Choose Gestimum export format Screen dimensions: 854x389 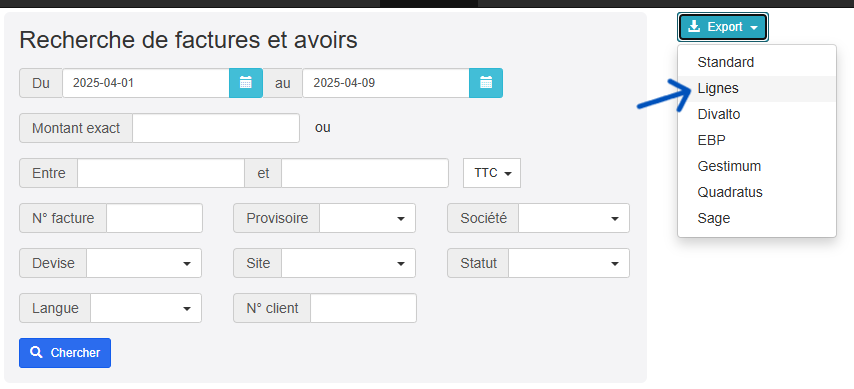click(x=757, y=166)
